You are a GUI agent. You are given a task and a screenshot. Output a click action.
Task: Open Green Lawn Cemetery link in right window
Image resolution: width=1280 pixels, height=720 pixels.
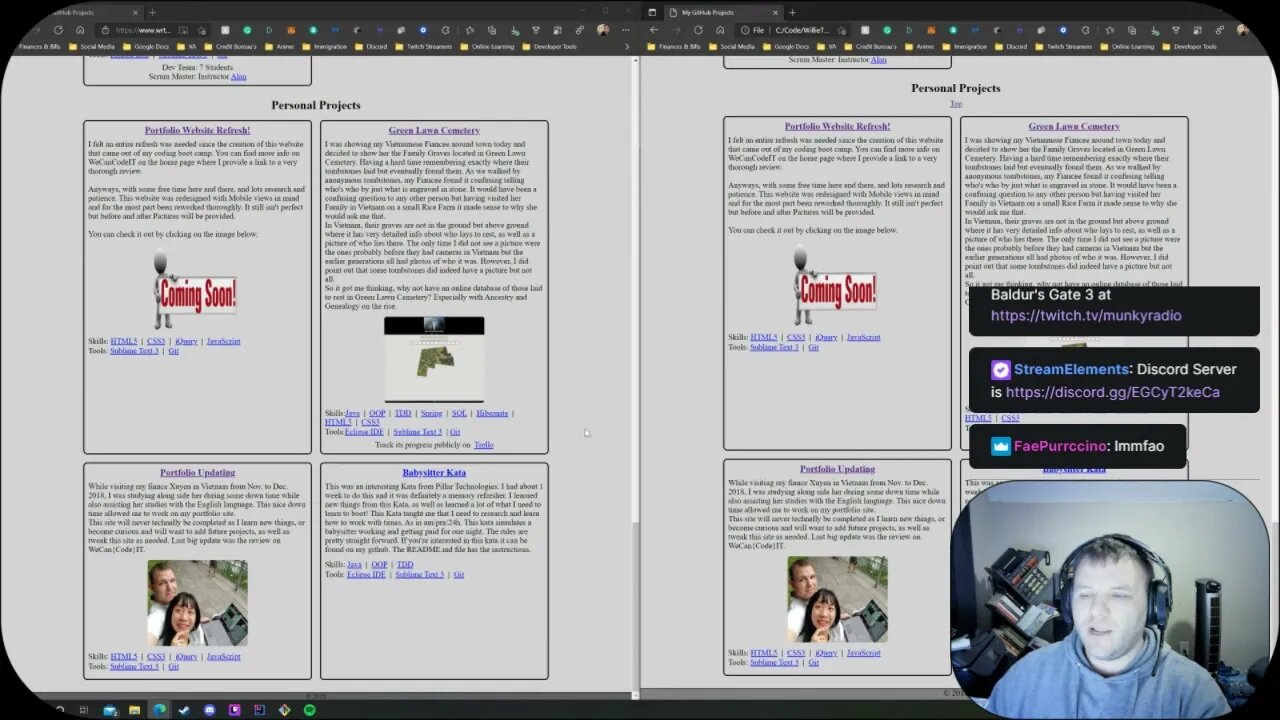[x=1074, y=126]
